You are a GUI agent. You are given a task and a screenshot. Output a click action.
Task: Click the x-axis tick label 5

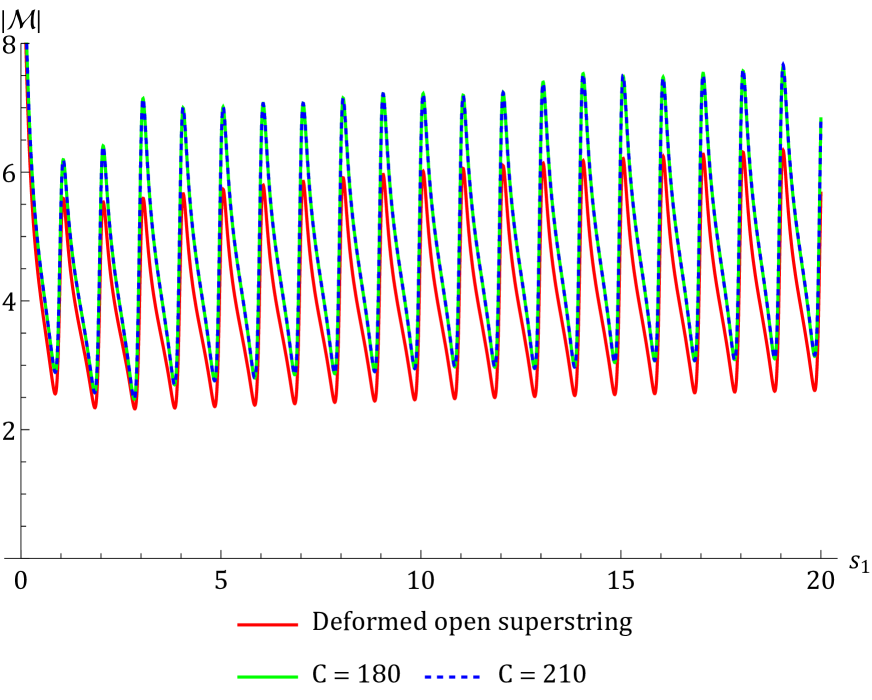[221, 580]
